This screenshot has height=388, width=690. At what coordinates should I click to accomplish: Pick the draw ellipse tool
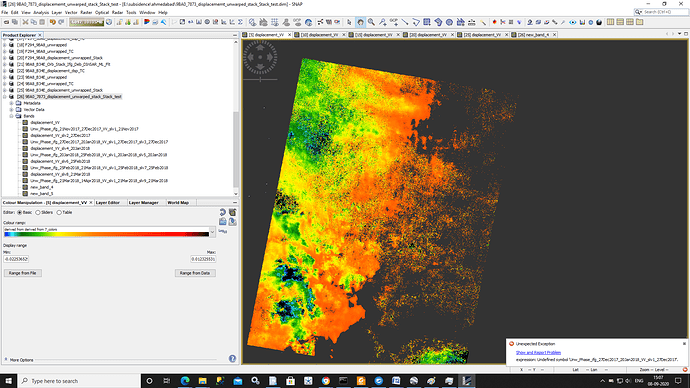tap(449, 22)
